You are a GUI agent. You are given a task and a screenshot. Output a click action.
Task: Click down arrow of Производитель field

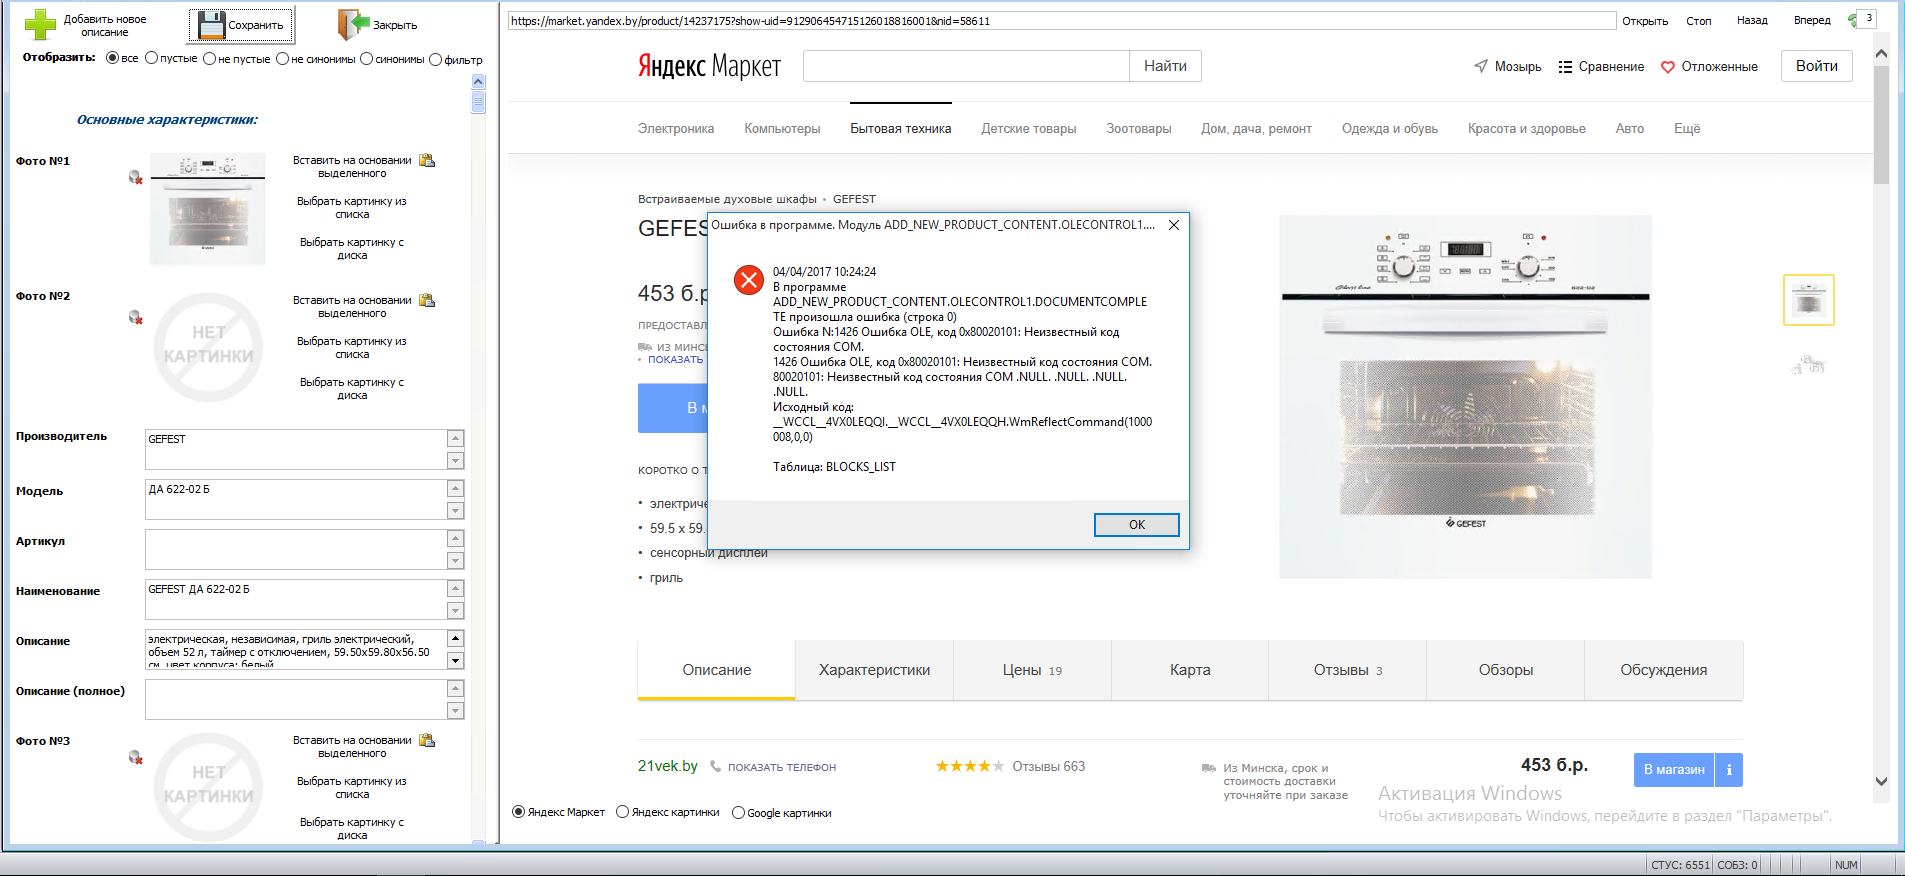click(455, 460)
